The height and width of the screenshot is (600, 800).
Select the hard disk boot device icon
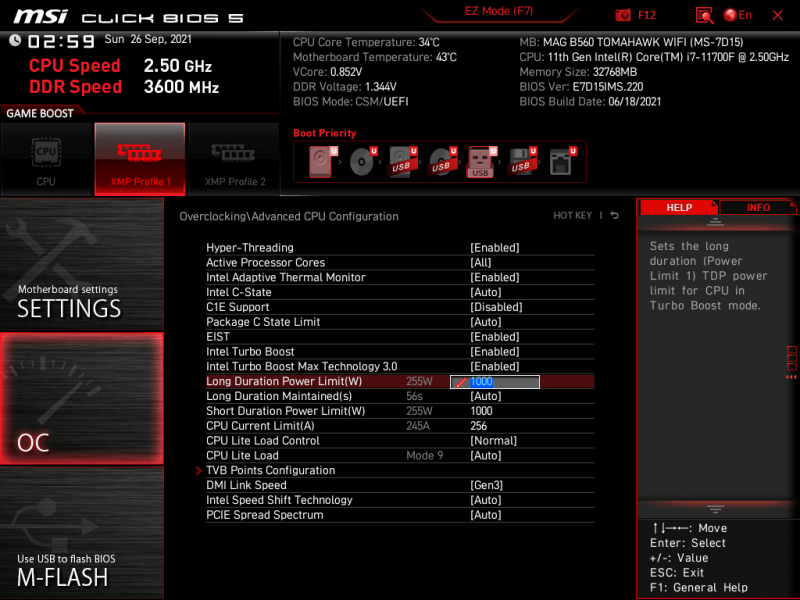click(321, 162)
